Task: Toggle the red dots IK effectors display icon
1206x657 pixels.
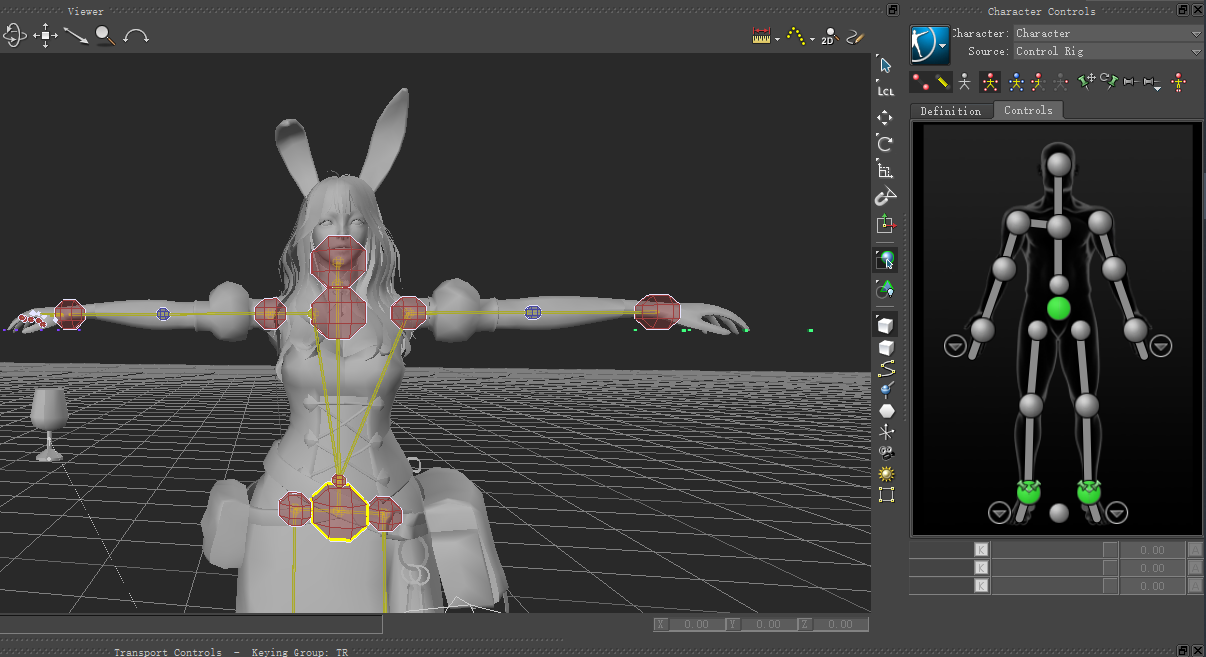Action: point(920,82)
